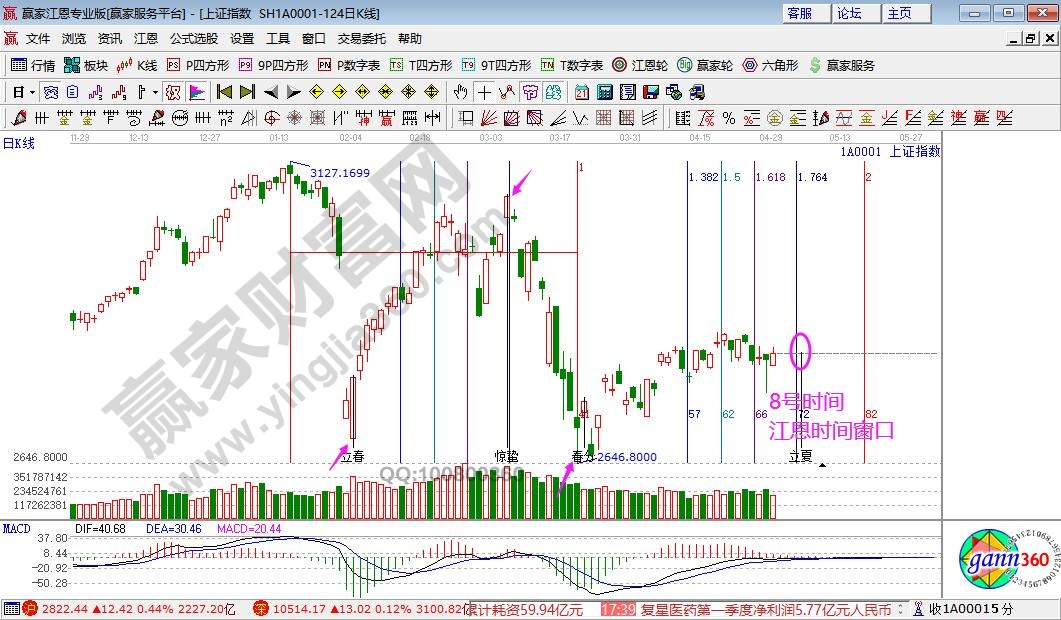Image resolution: width=1061 pixels, height=620 pixels.
Task: Click the calculator icon in toolbar
Action: pos(604,92)
